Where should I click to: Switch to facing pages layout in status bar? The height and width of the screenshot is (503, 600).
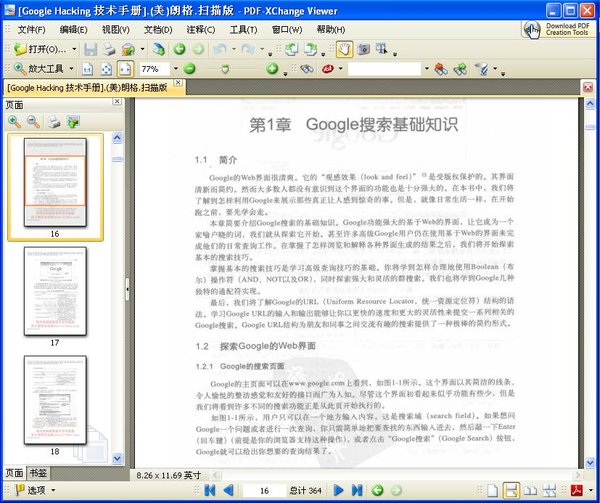(530, 490)
